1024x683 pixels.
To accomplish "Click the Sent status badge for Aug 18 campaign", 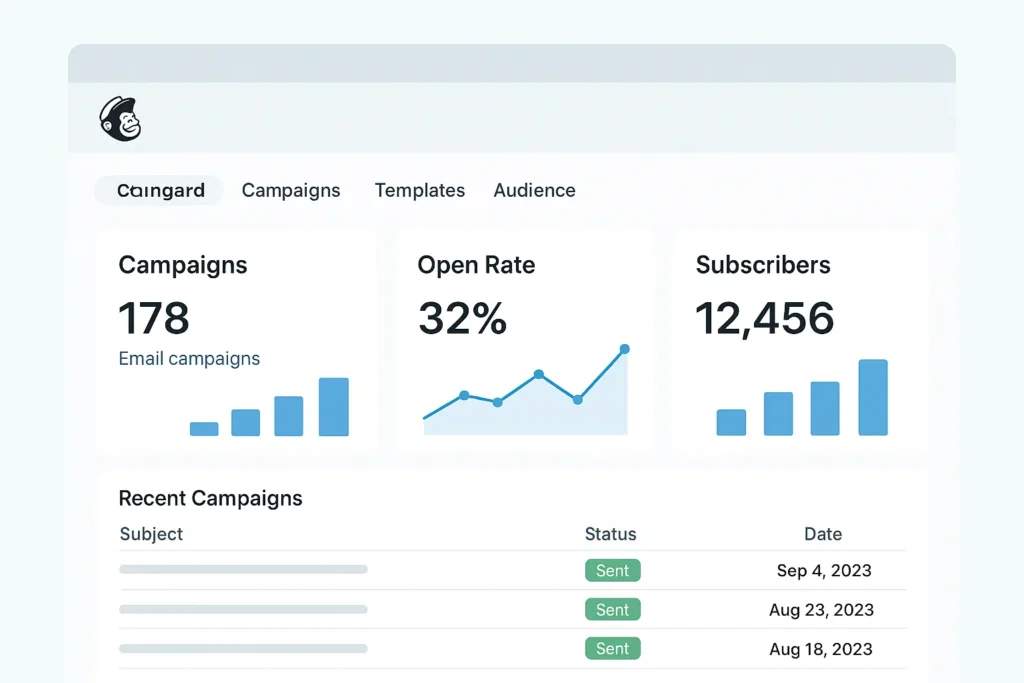I will pyautogui.click(x=613, y=648).
